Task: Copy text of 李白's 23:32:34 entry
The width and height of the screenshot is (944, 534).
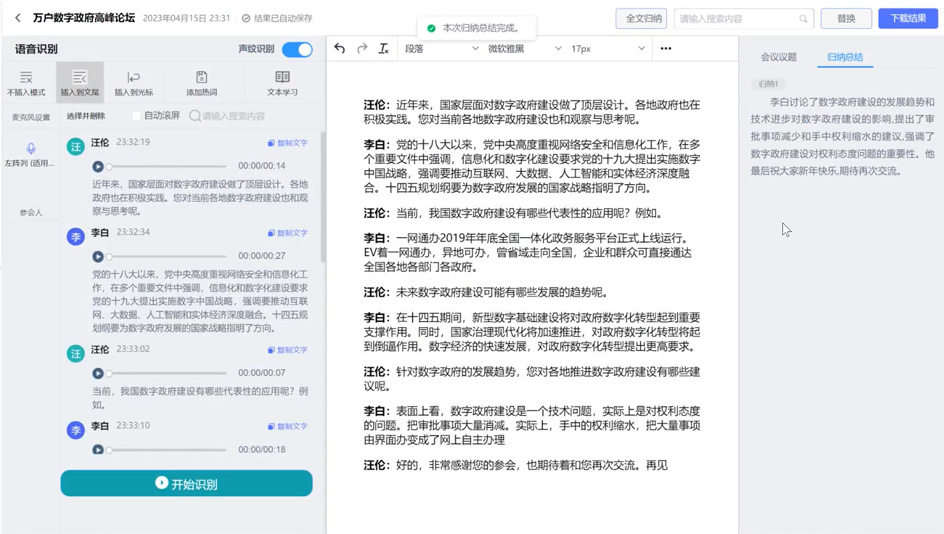Action: coord(288,233)
